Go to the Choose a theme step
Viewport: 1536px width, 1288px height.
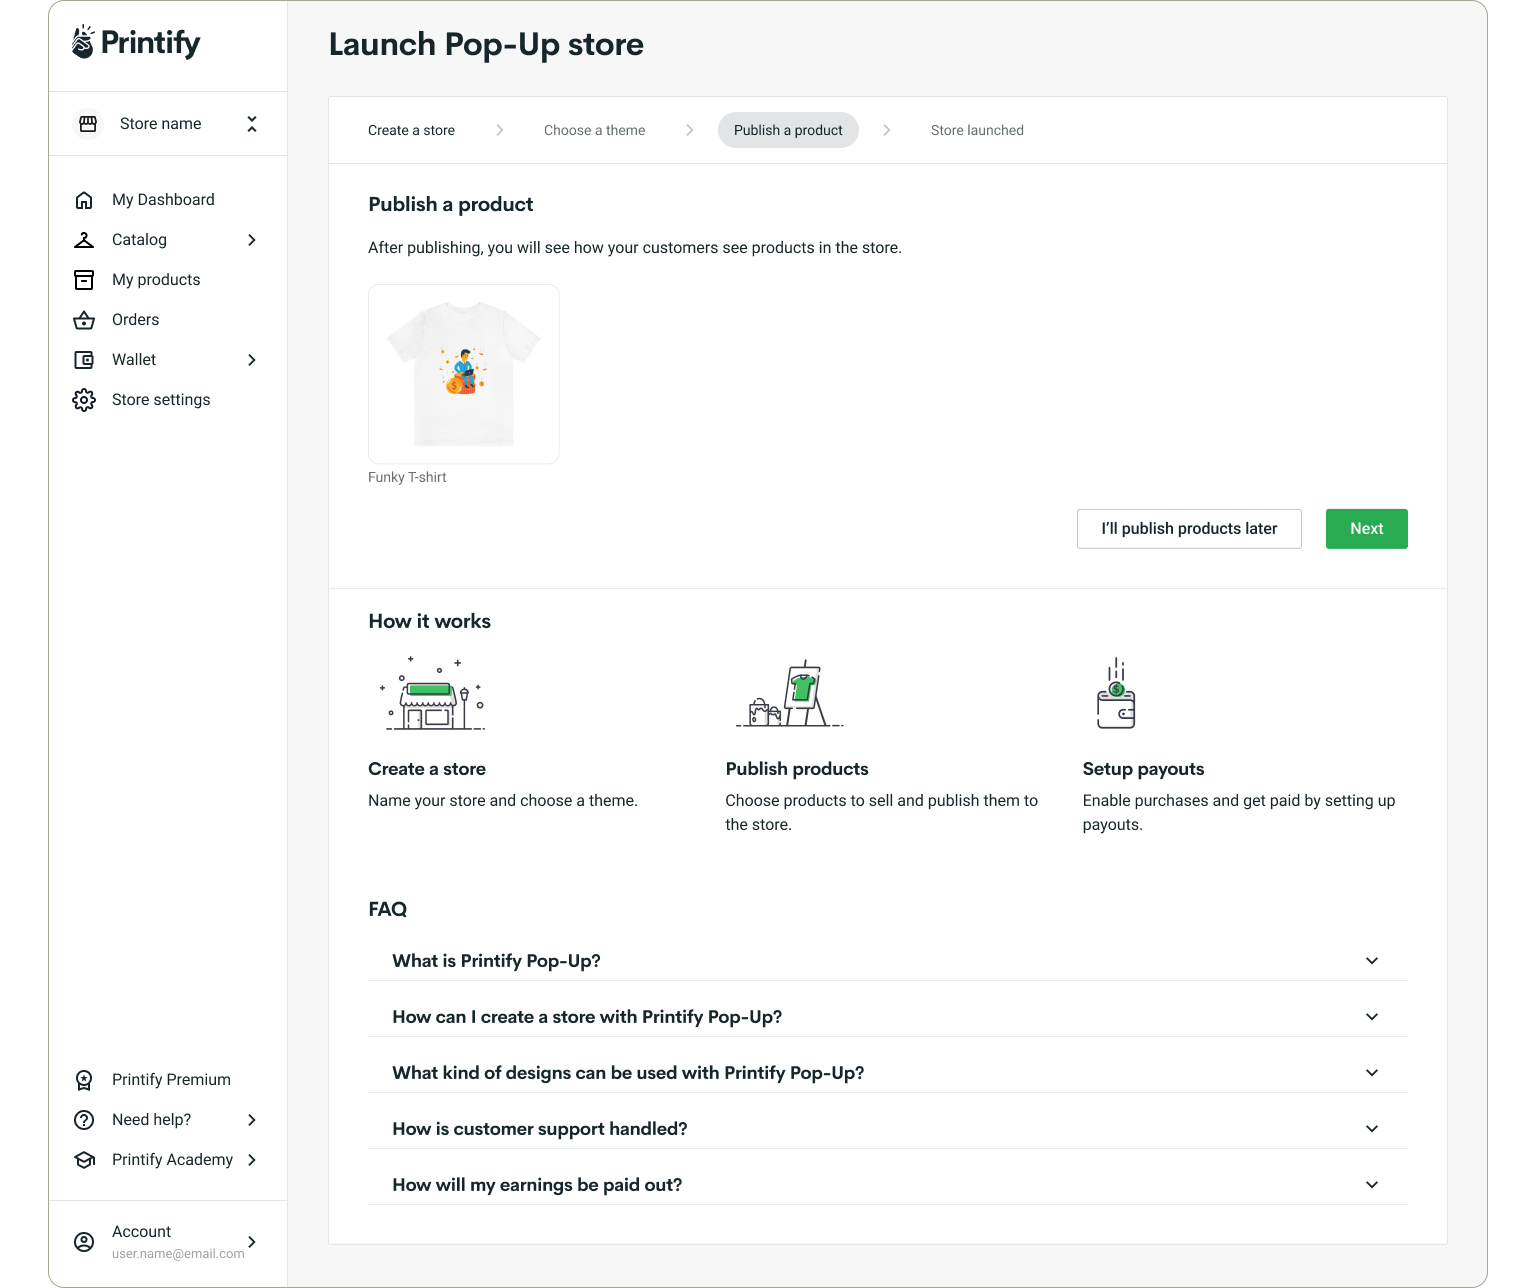click(x=594, y=130)
